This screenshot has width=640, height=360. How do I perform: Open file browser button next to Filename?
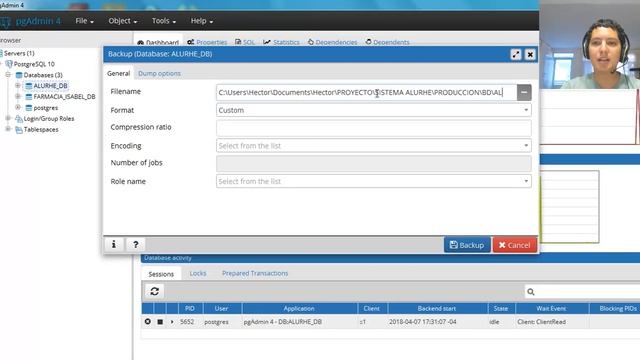point(524,92)
